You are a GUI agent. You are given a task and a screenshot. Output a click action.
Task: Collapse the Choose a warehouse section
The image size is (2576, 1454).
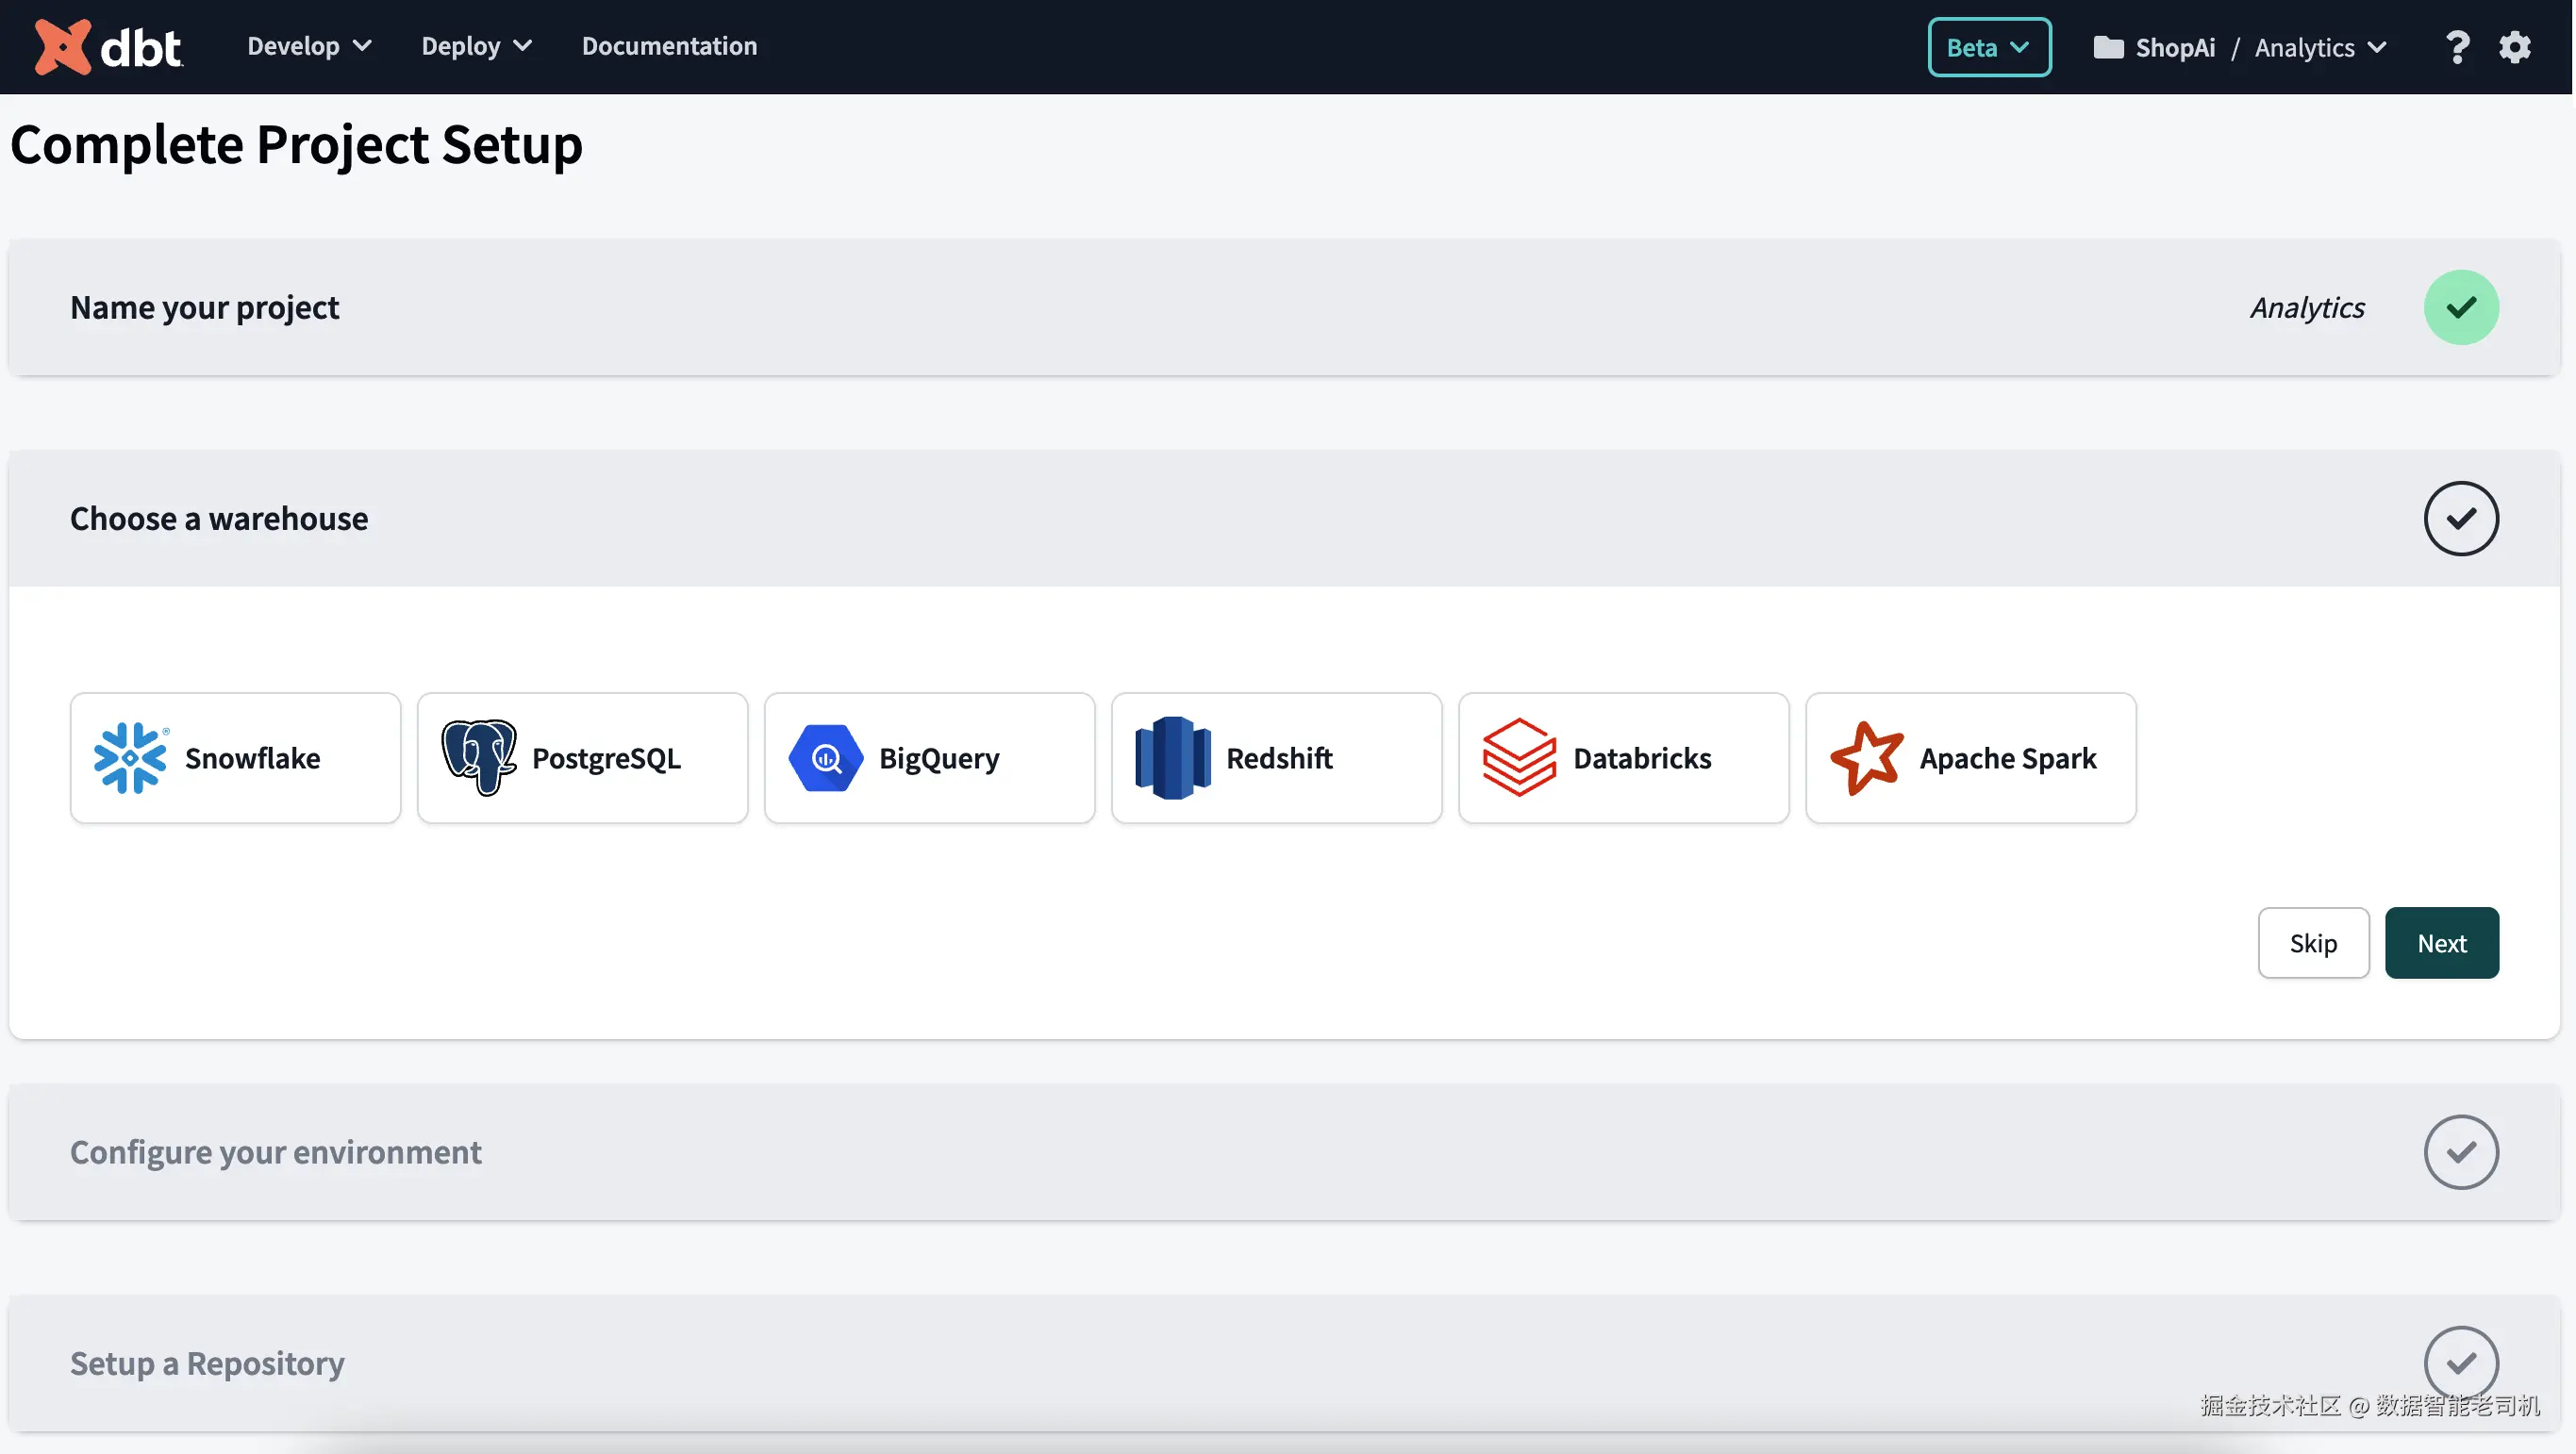pyautogui.click(x=1284, y=518)
